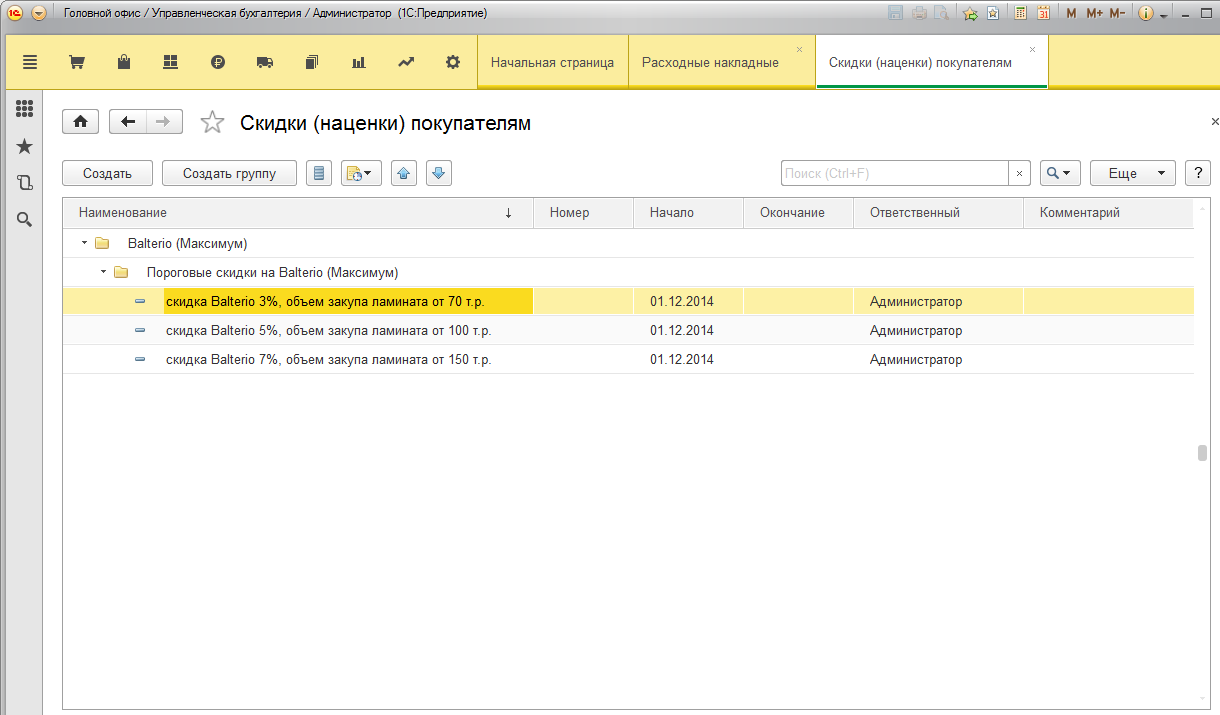The height and width of the screenshot is (715, 1220).
Task: Move item up arrow button
Action: tap(403, 173)
